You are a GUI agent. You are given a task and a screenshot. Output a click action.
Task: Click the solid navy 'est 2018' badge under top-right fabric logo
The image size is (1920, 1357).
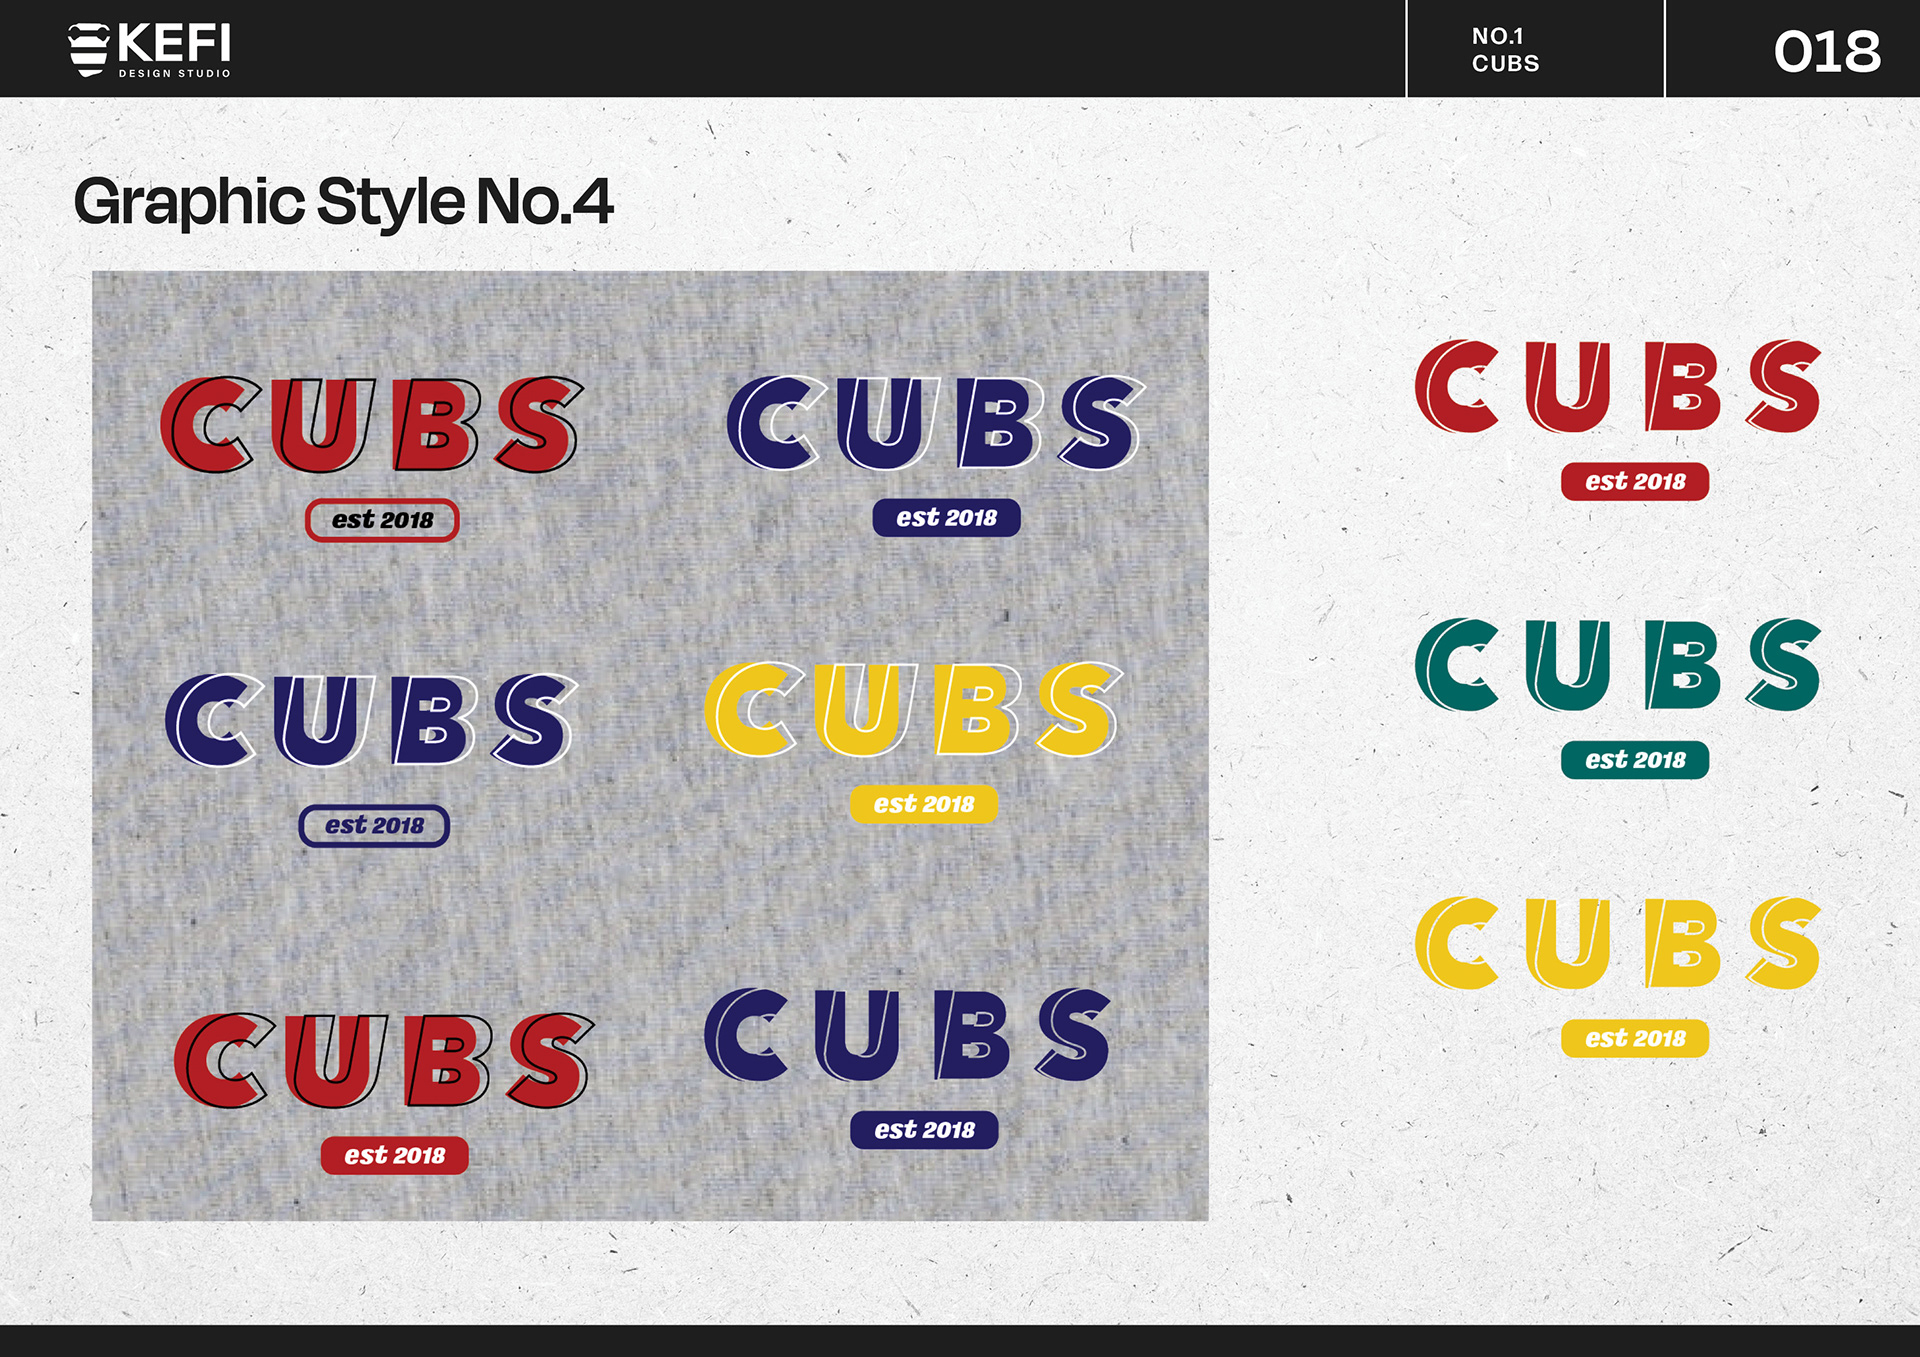[946, 518]
